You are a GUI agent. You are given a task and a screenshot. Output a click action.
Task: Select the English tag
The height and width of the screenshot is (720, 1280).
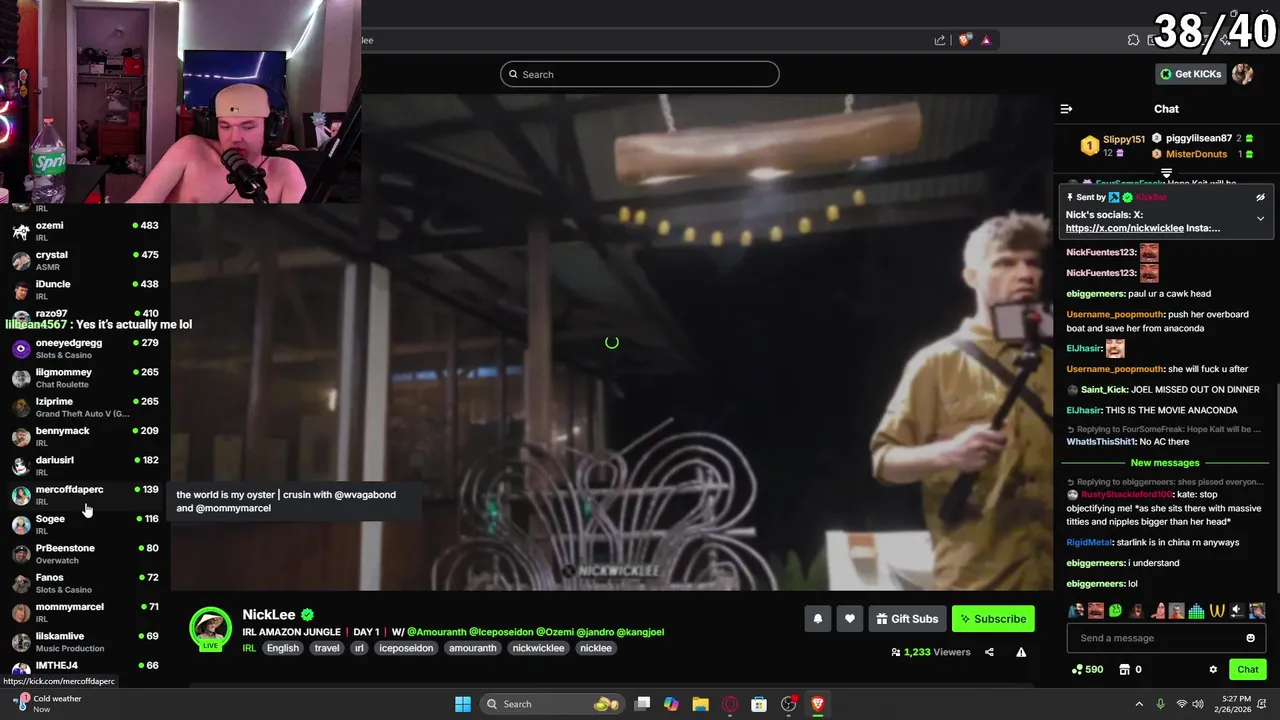pyautogui.click(x=283, y=648)
